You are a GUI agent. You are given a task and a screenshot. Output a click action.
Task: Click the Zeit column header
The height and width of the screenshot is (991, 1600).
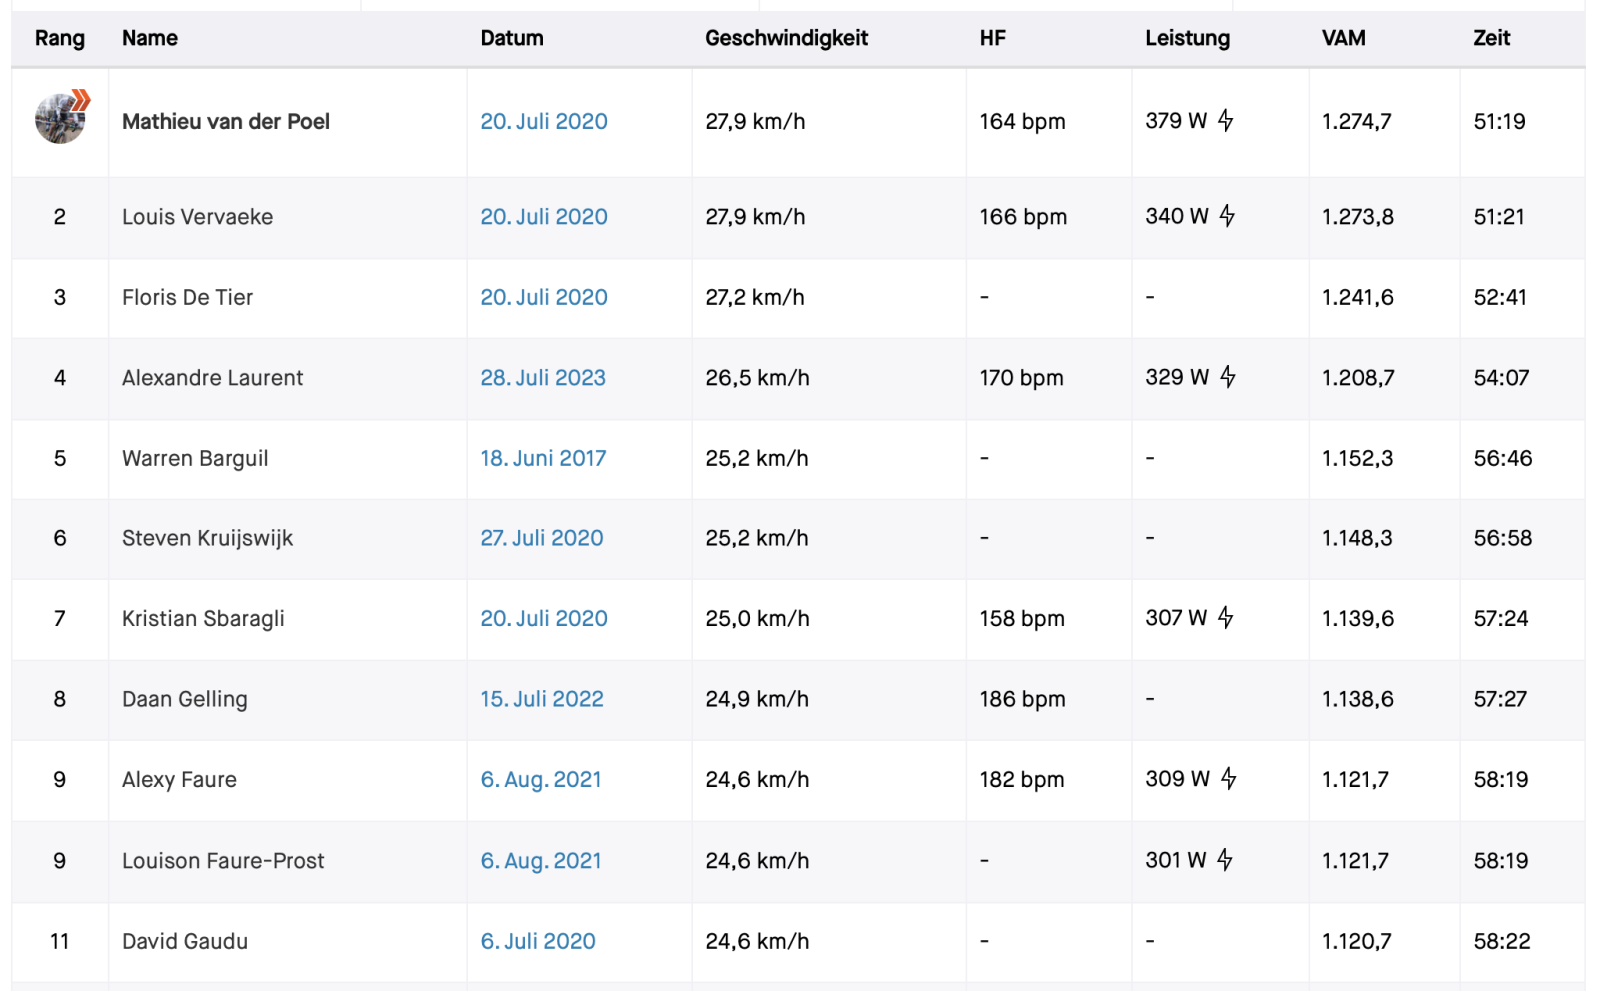1491,38
